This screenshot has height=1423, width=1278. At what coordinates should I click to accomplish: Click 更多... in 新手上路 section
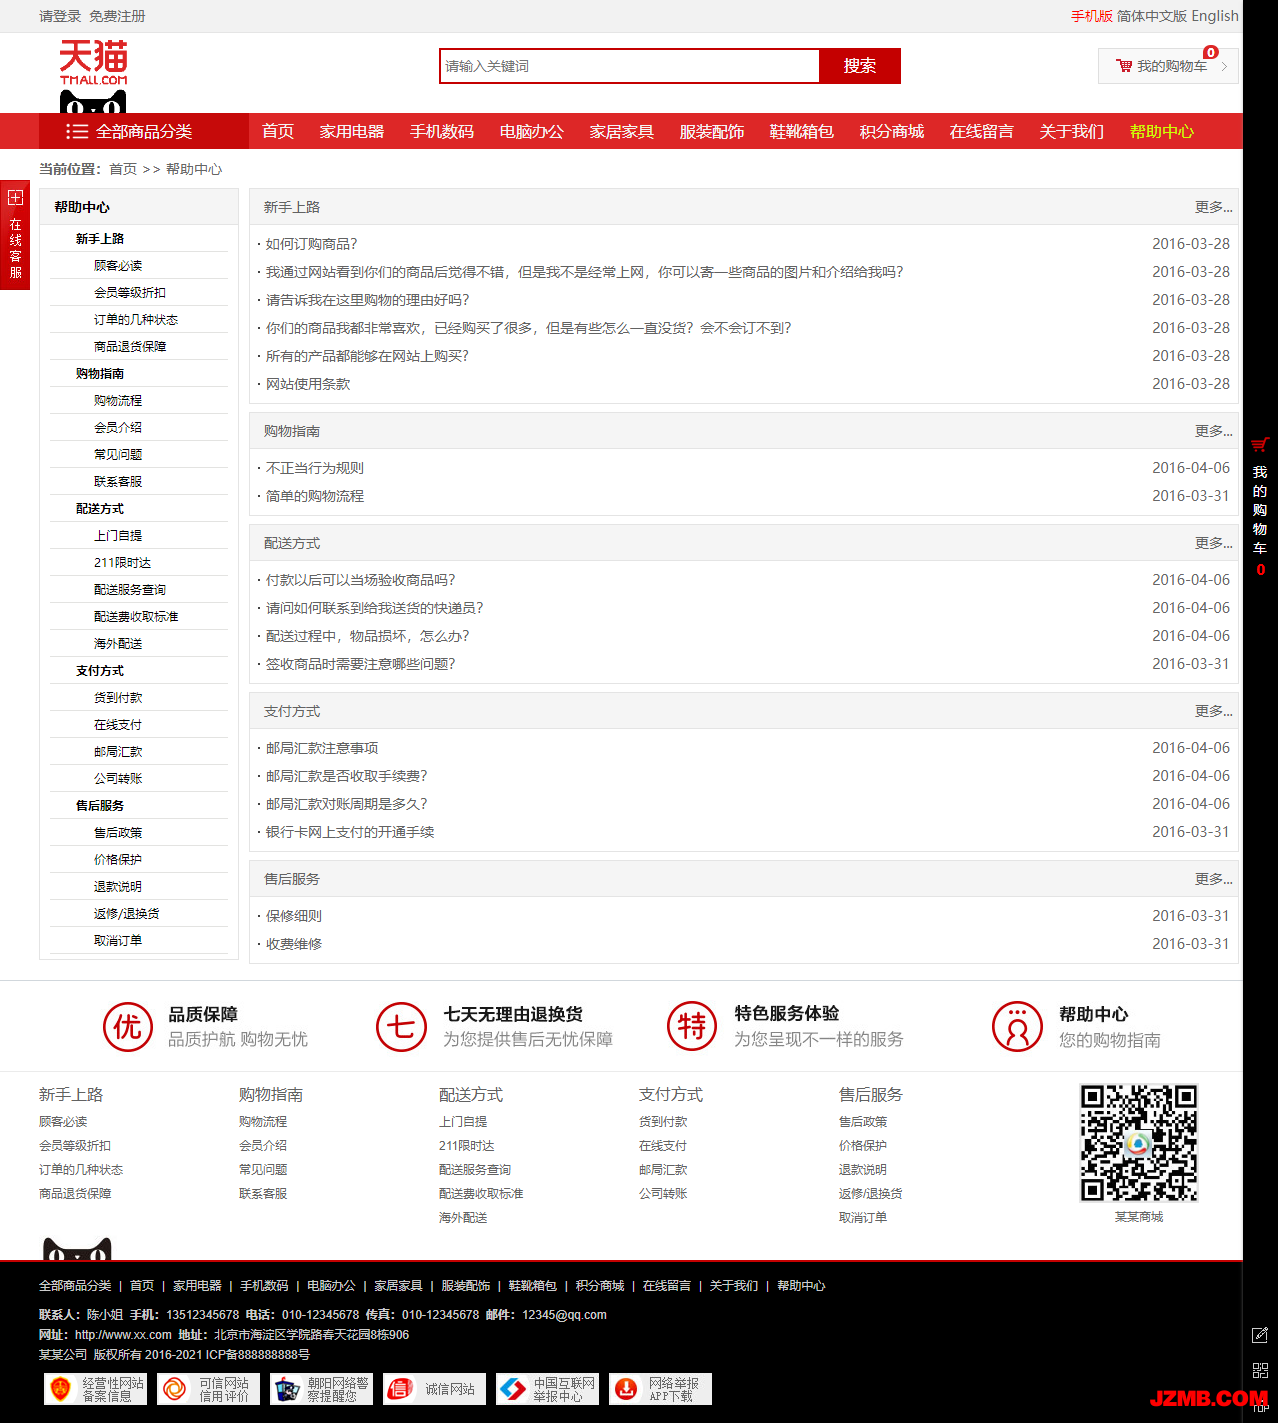click(1213, 207)
